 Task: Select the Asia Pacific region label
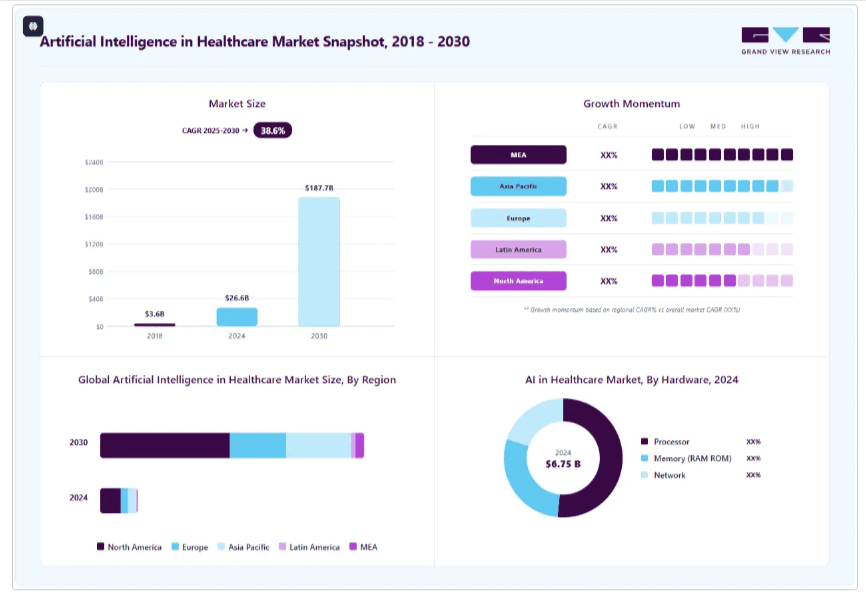tap(519, 186)
